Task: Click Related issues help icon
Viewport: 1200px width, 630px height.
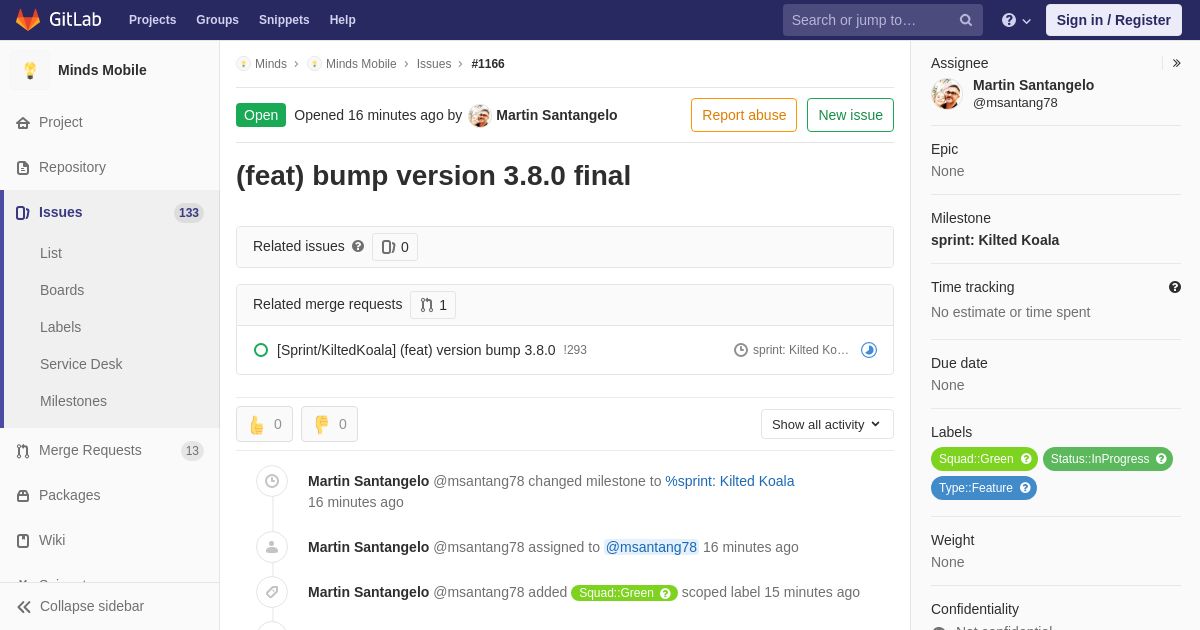Action: pyautogui.click(x=358, y=246)
